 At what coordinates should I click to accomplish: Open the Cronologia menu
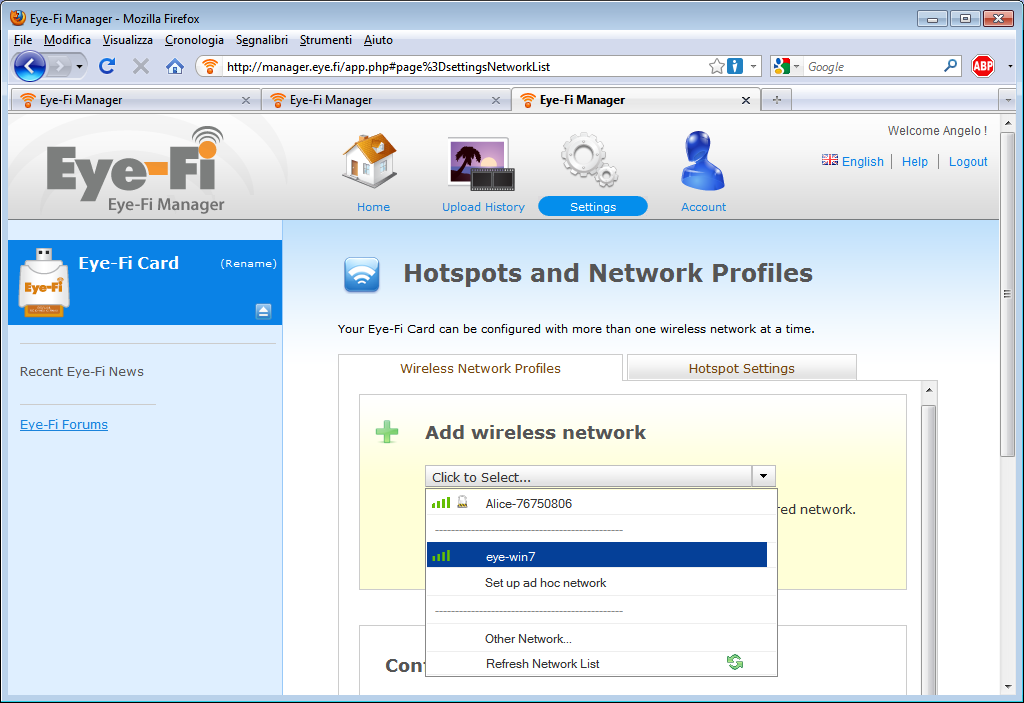pyautogui.click(x=194, y=40)
